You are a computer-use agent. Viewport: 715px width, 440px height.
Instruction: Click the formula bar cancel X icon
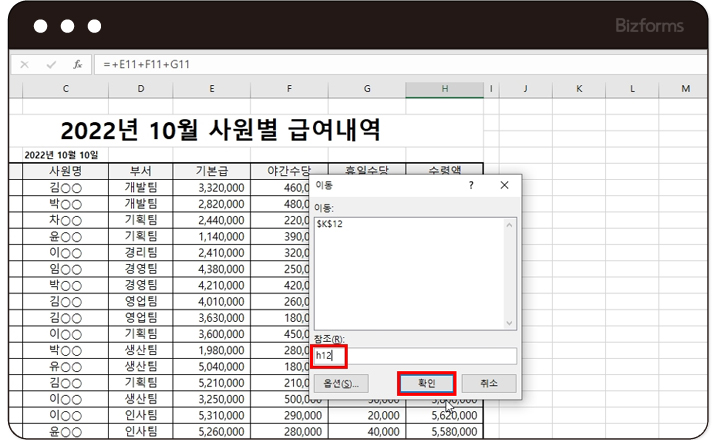click(x=24, y=64)
